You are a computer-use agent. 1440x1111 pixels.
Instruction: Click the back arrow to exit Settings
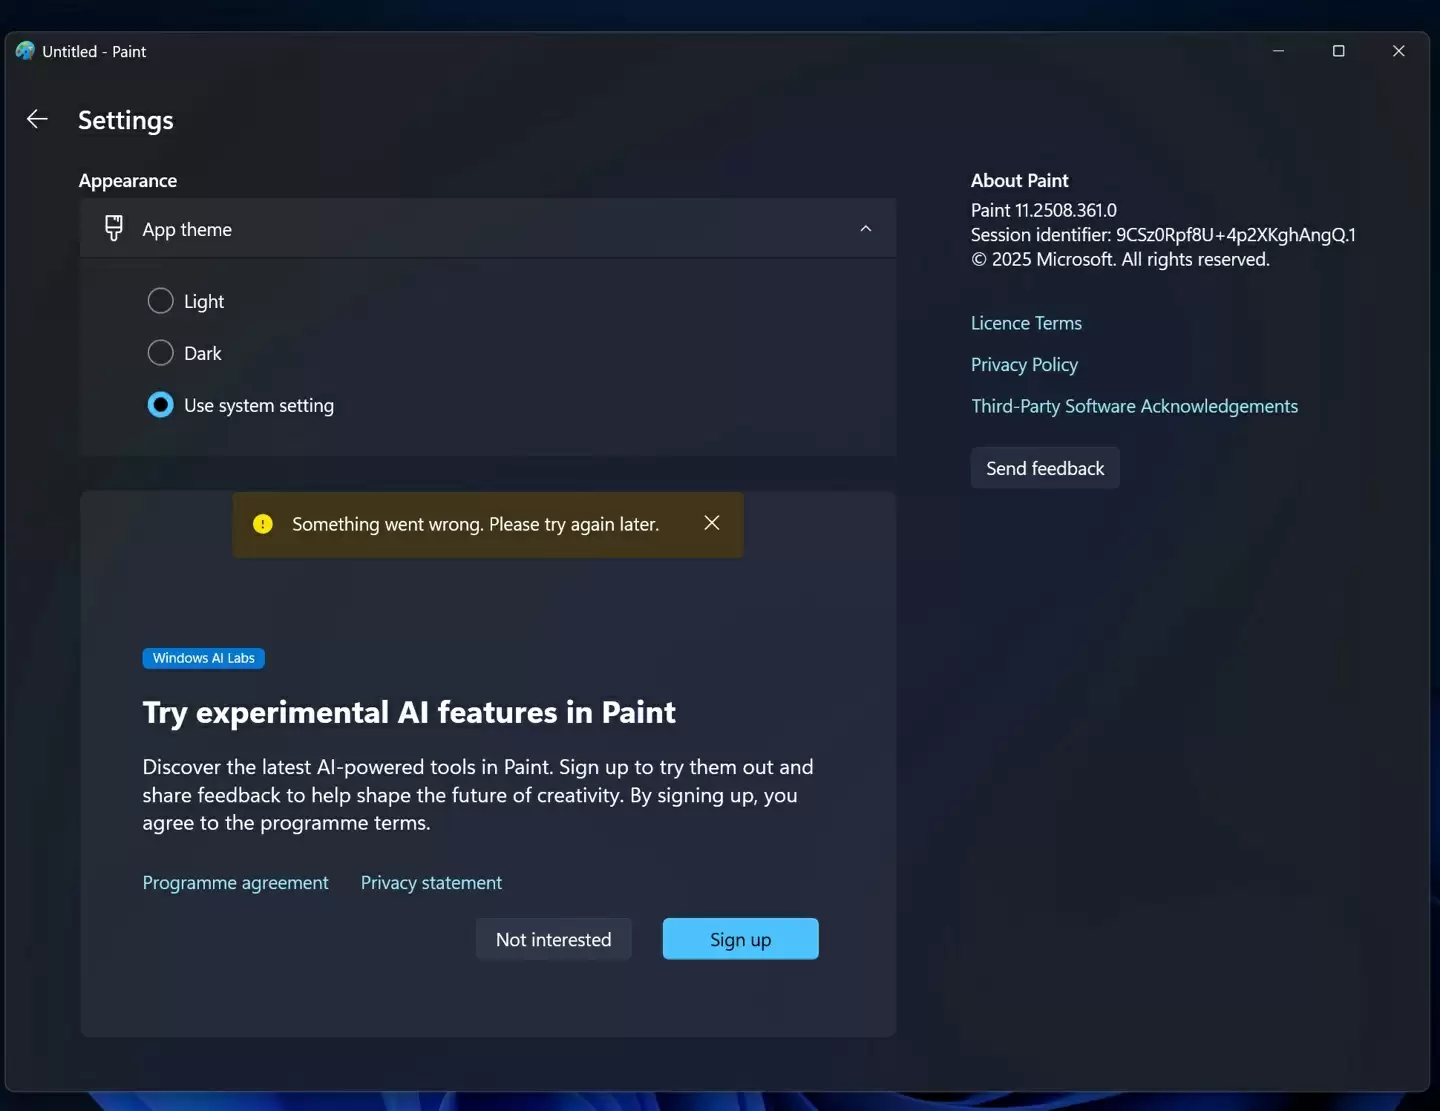click(x=36, y=119)
